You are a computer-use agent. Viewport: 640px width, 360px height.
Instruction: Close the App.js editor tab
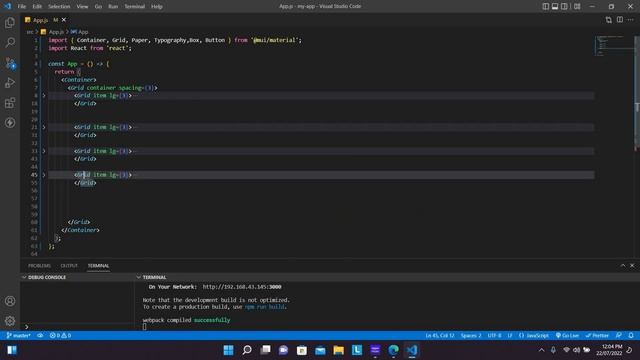click(64, 20)
